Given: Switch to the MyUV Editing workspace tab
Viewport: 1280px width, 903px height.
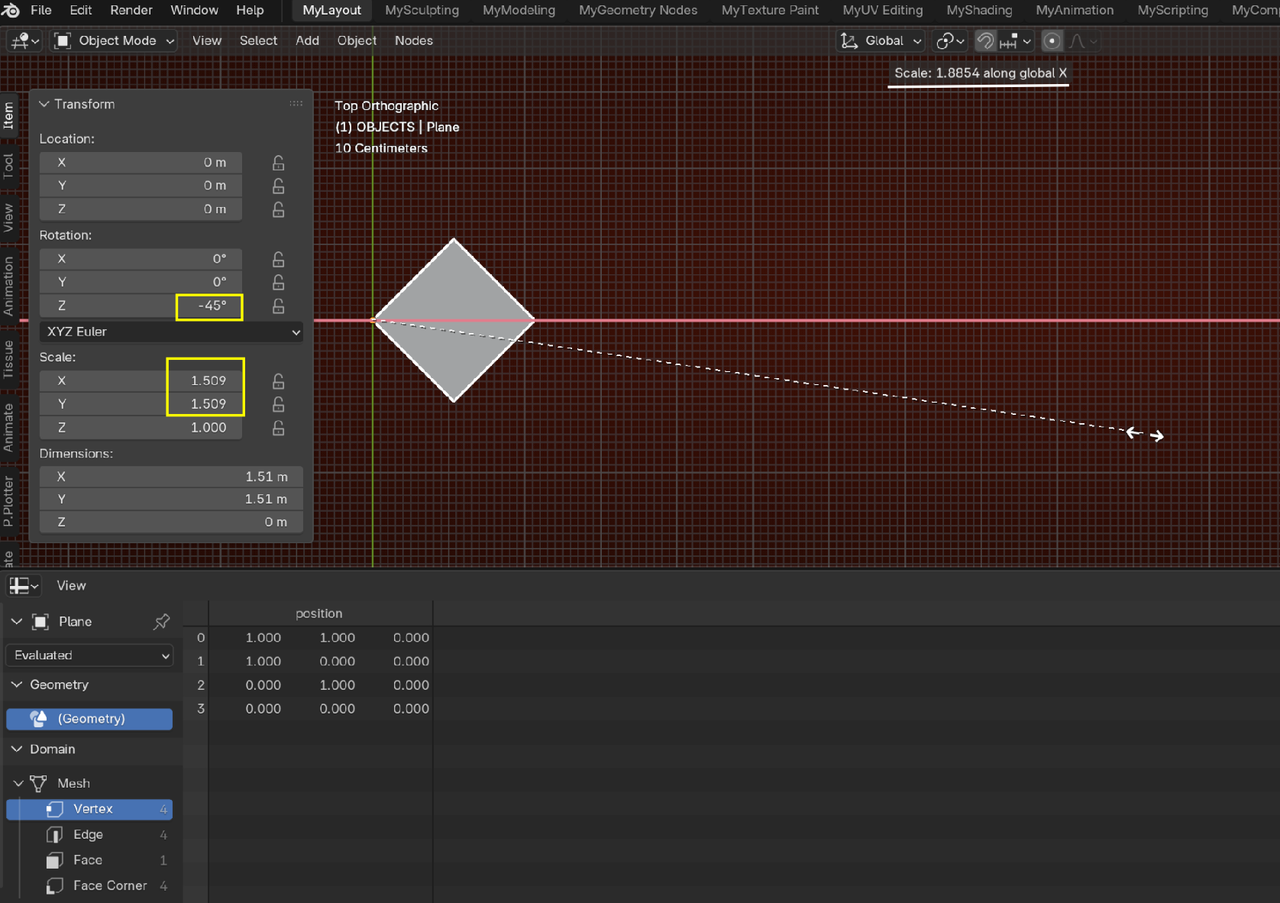Looking at the screenshot, I should coord(882,10).
